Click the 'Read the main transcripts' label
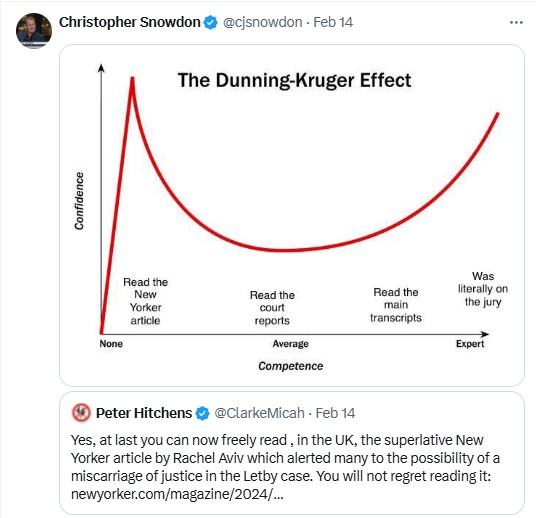Image resolution: width=536 pixels, height=518 pixels. tap(396, 305)
